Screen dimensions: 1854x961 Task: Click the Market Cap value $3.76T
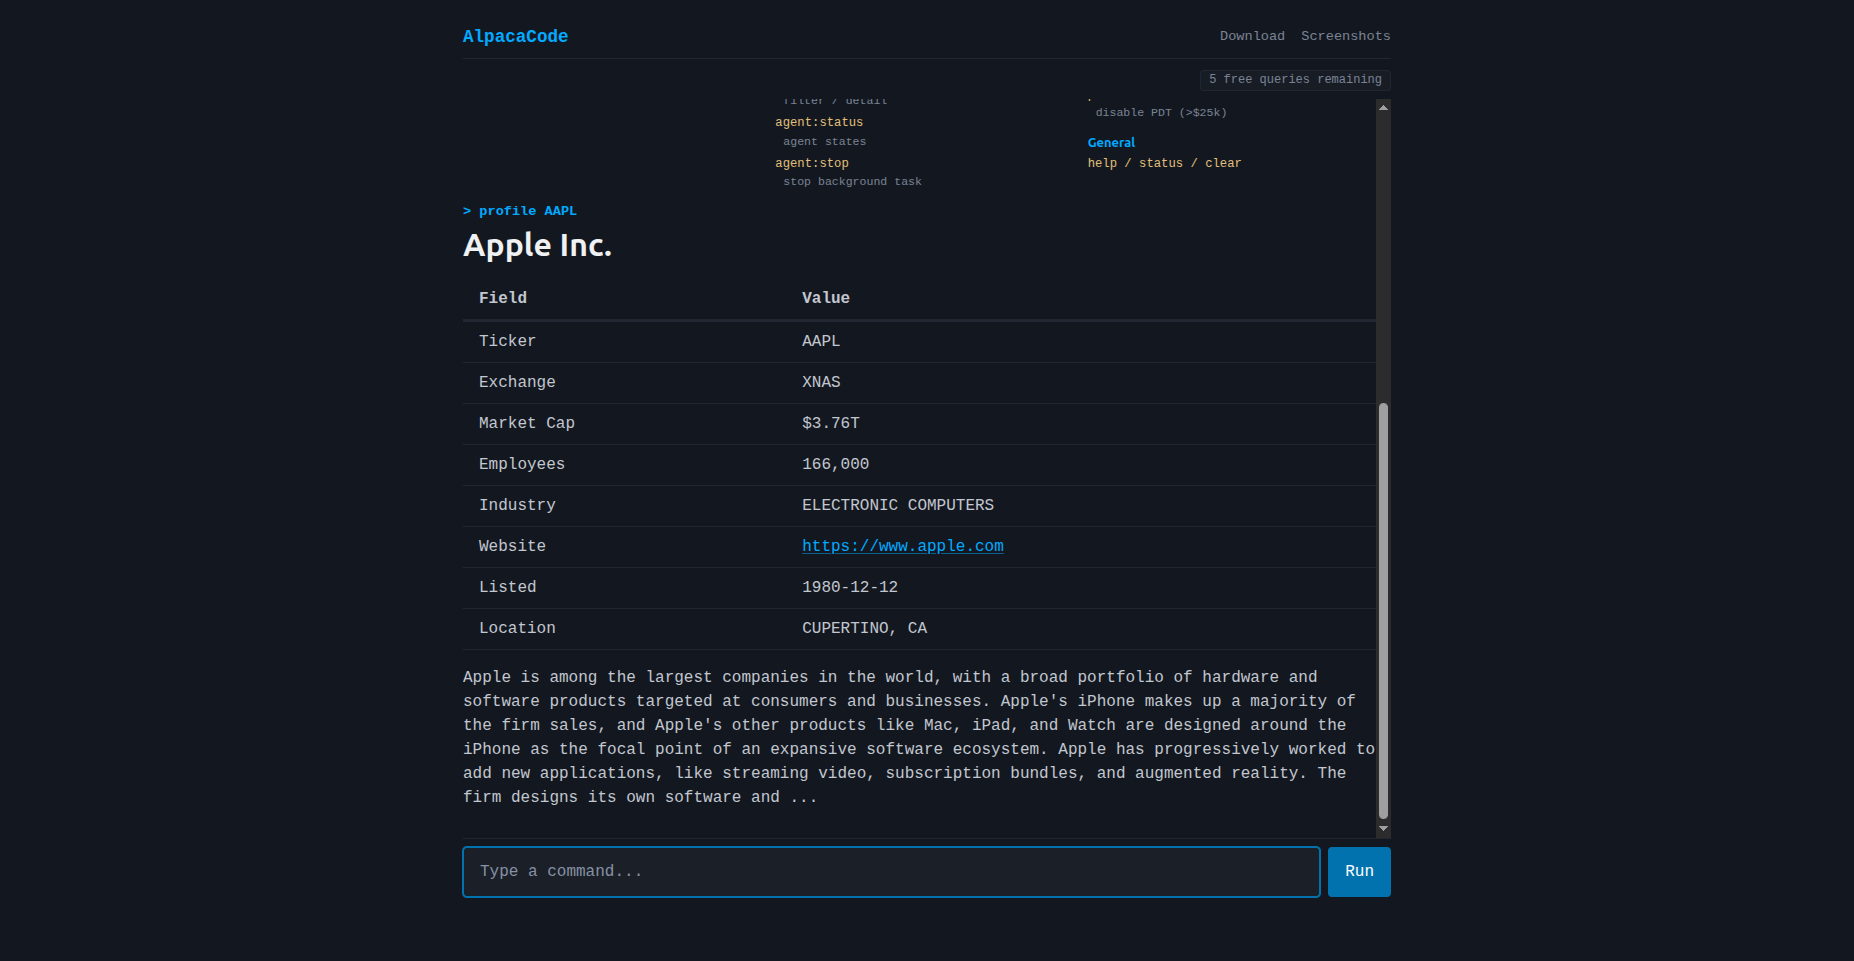[830, 423]
